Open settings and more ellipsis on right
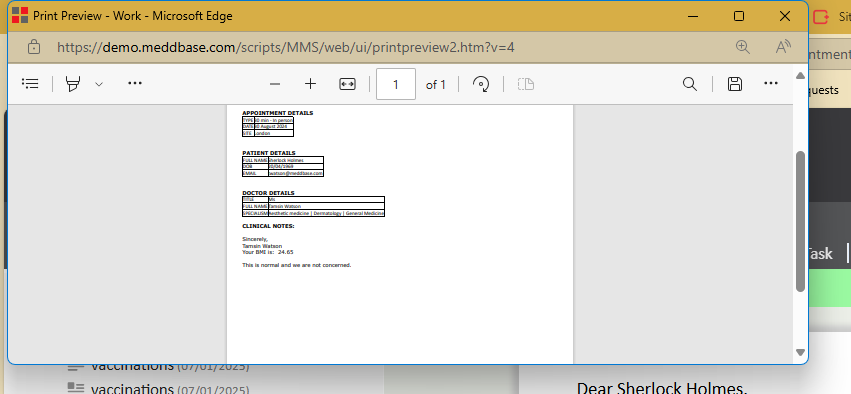The height and width of the screenshot is (394, 851). tap(771, 84)
